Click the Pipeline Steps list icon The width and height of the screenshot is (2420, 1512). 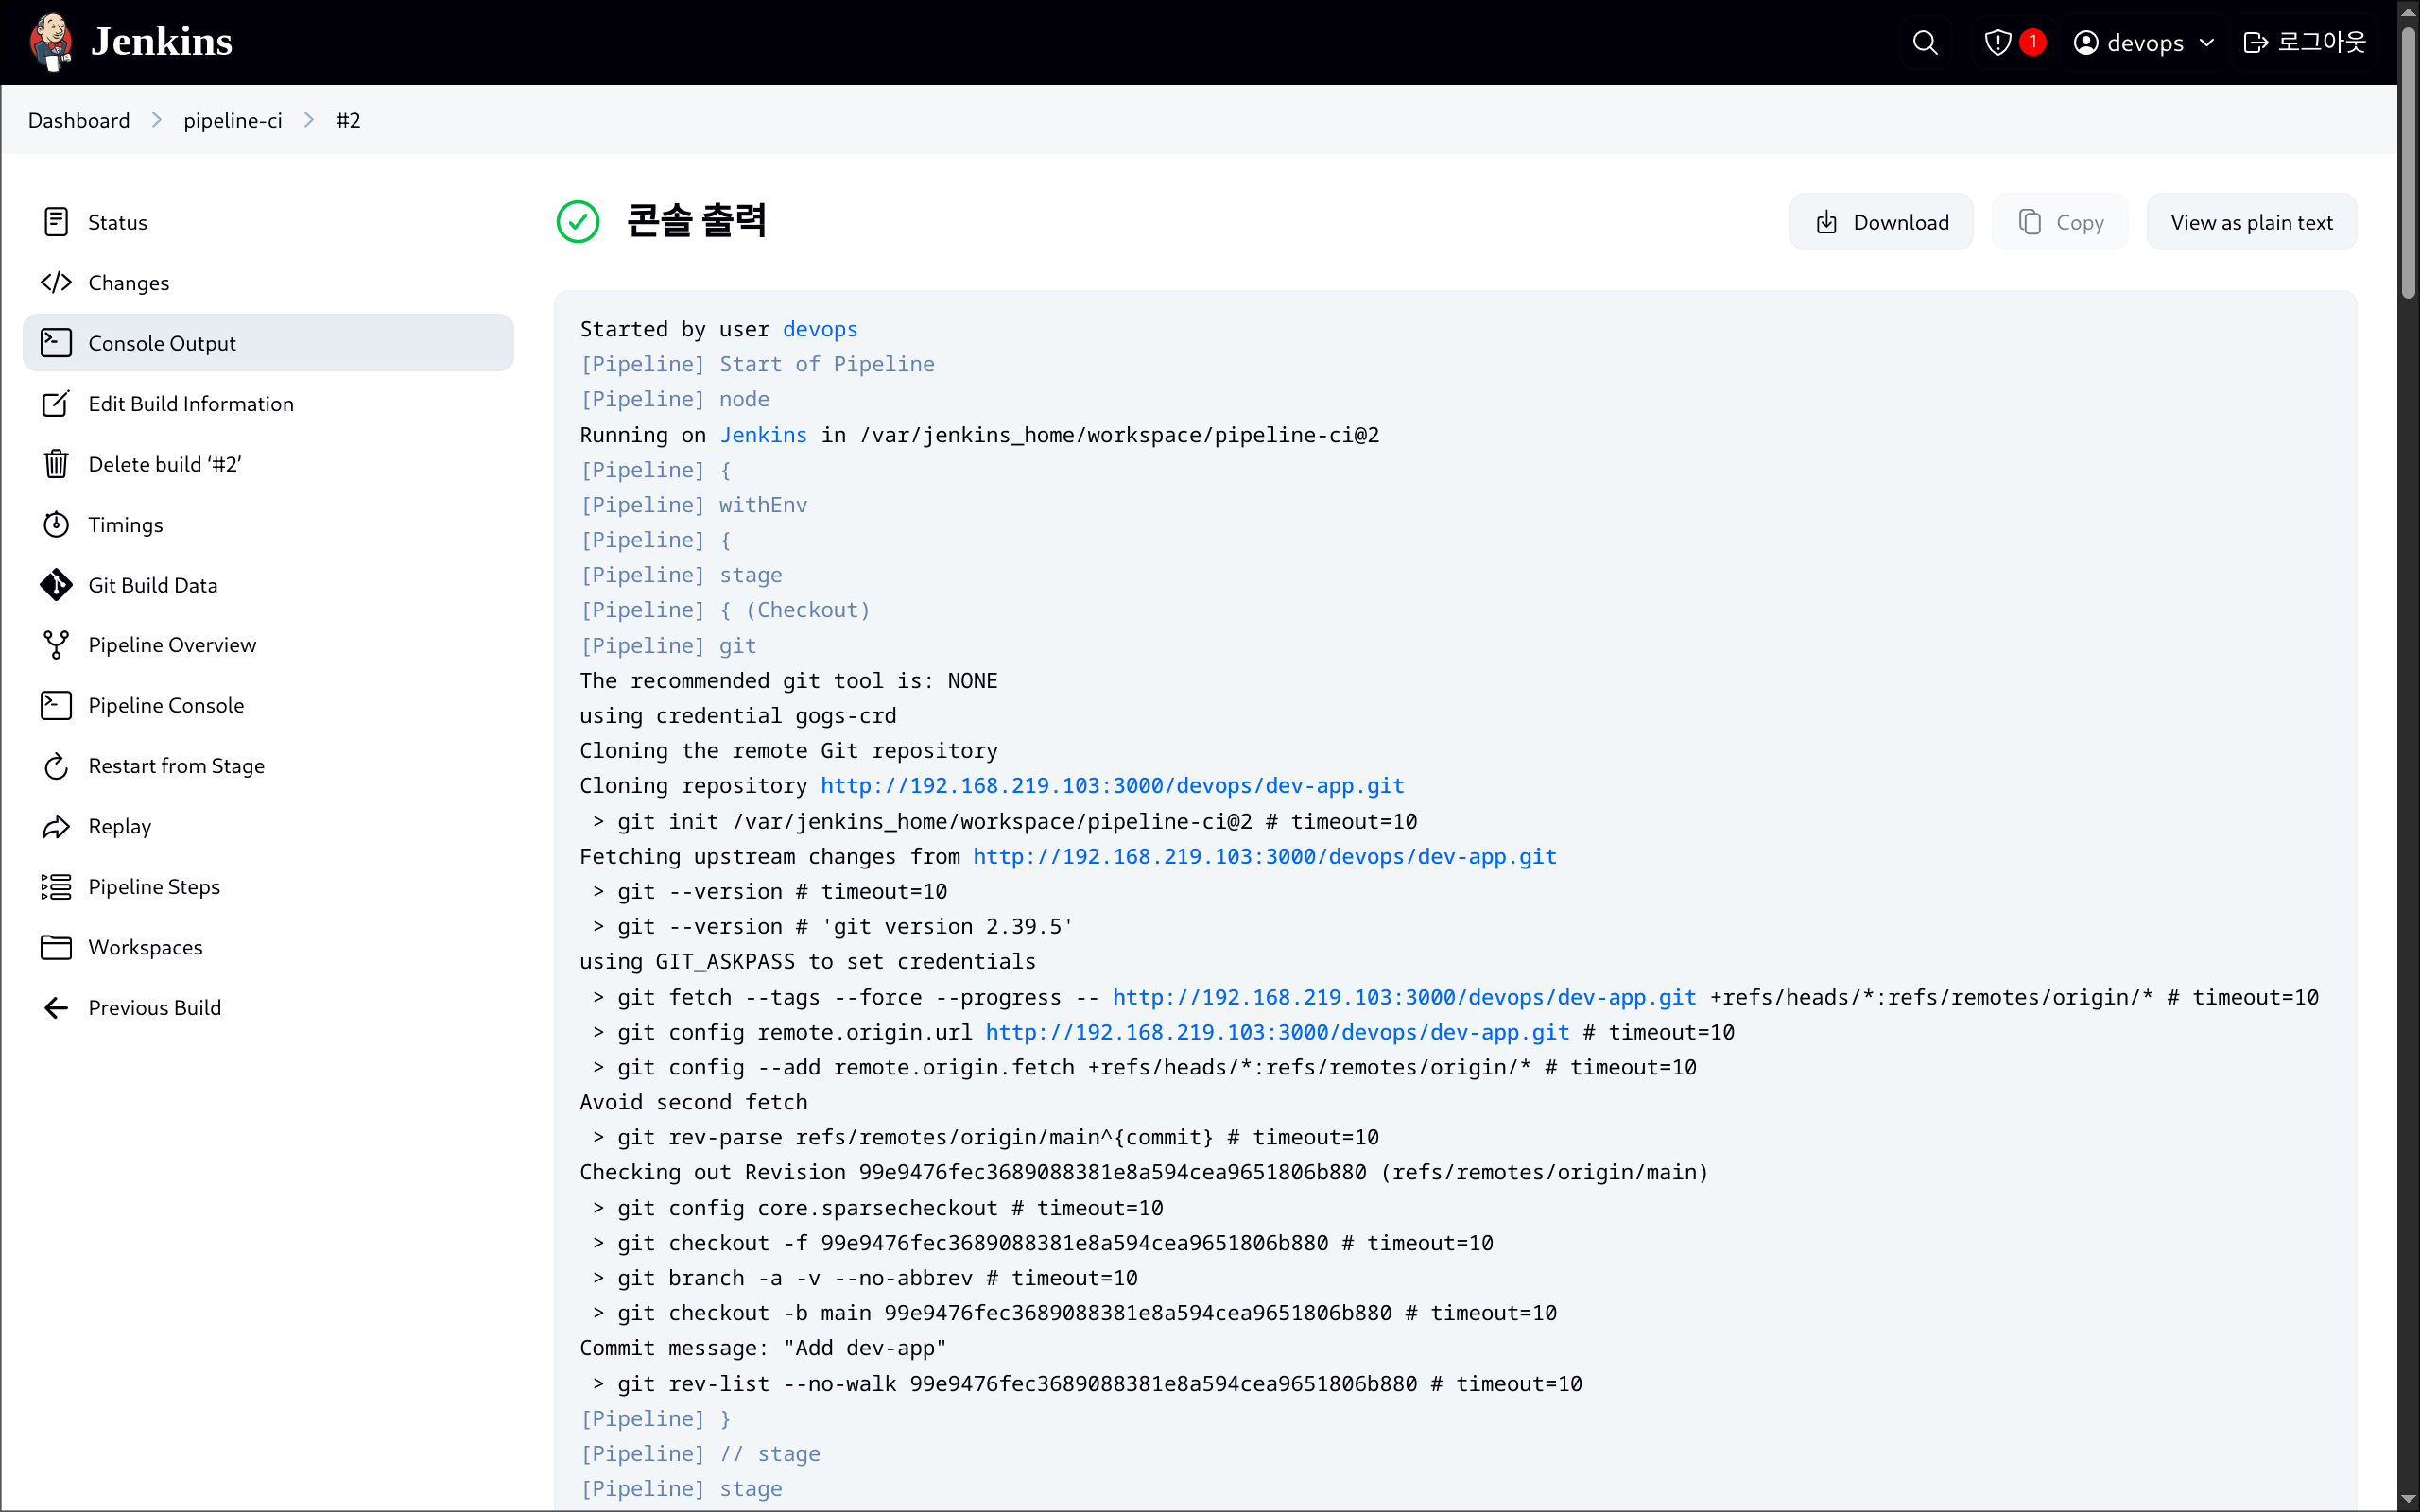point(56,887)
